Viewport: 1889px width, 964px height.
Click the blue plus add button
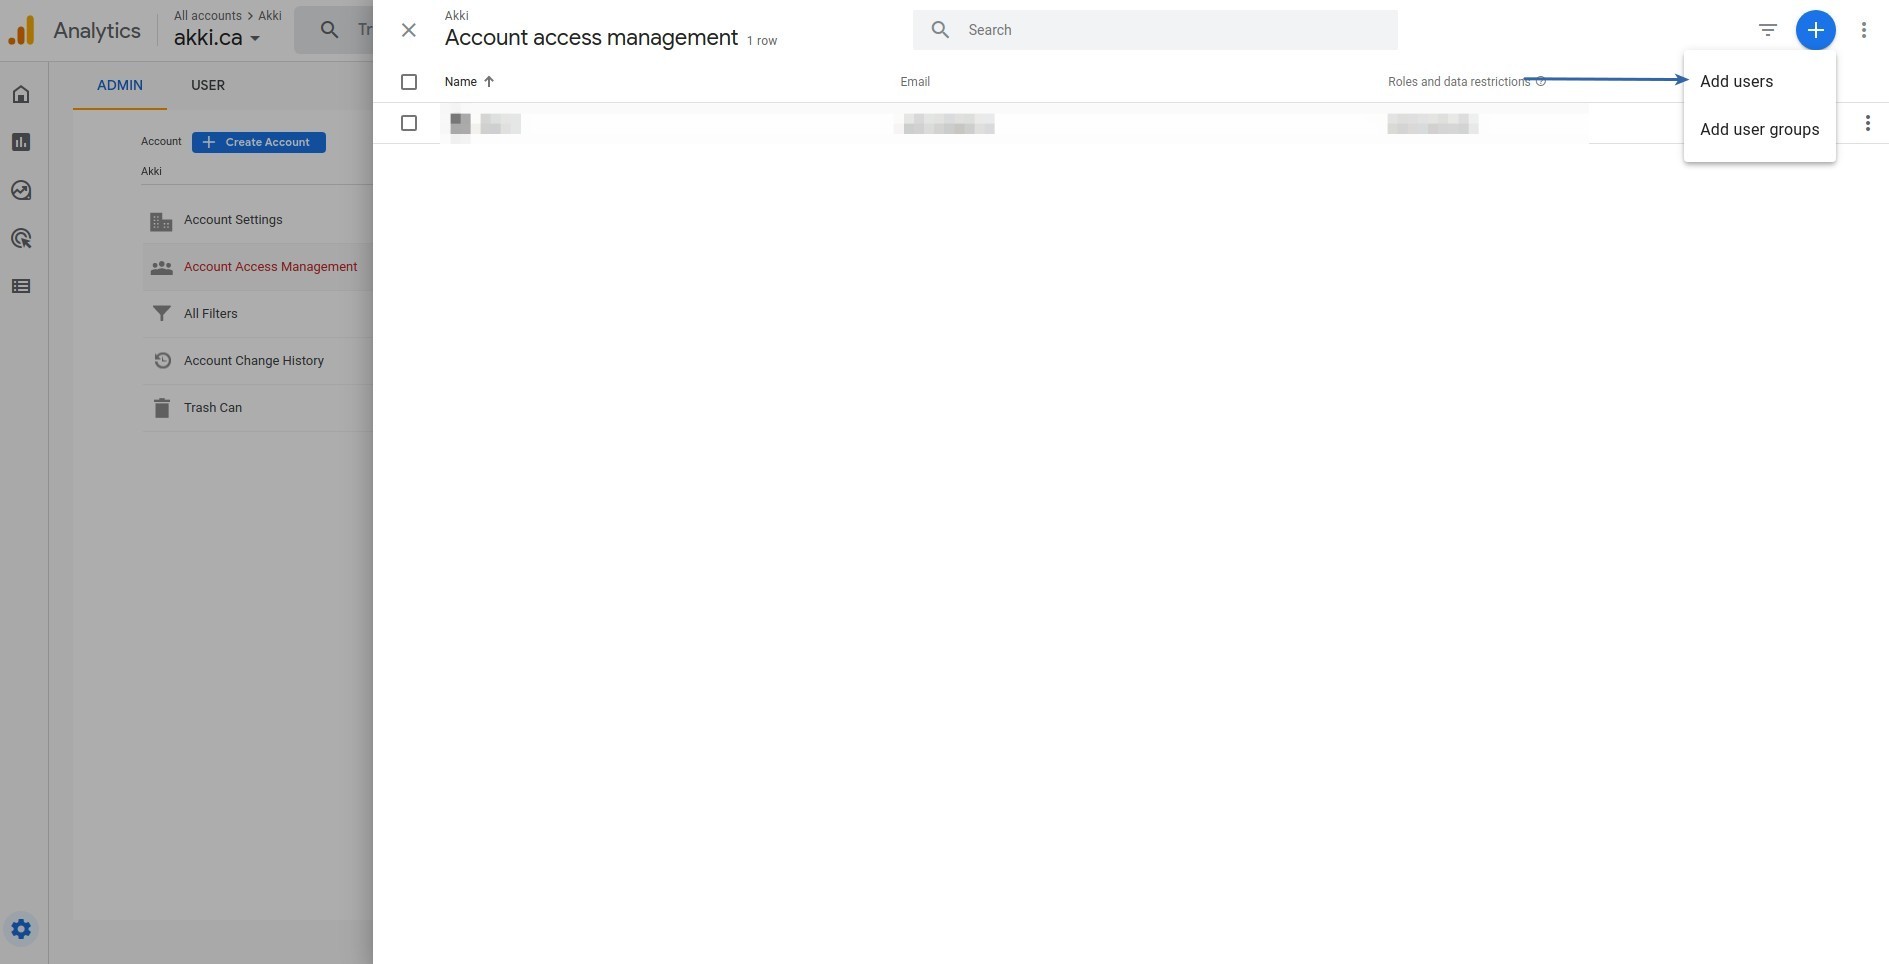point(1815,30)
